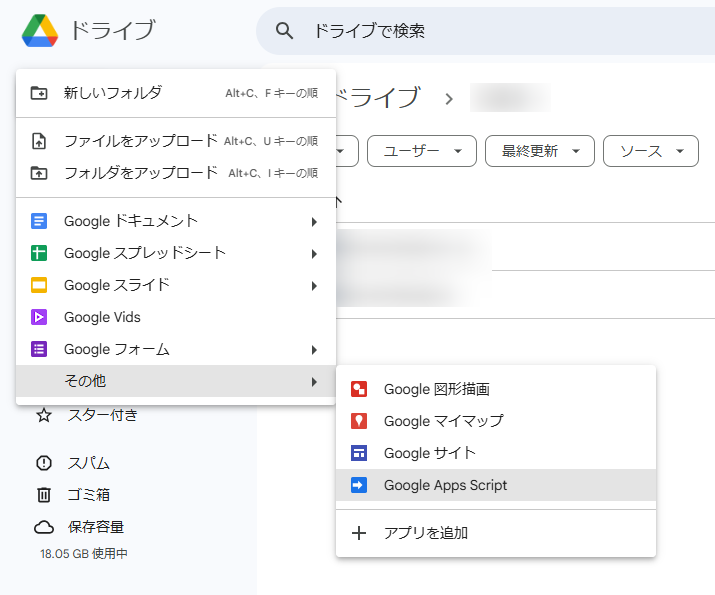
Task: Click the folder upload icon
Action: click(39, 173)
